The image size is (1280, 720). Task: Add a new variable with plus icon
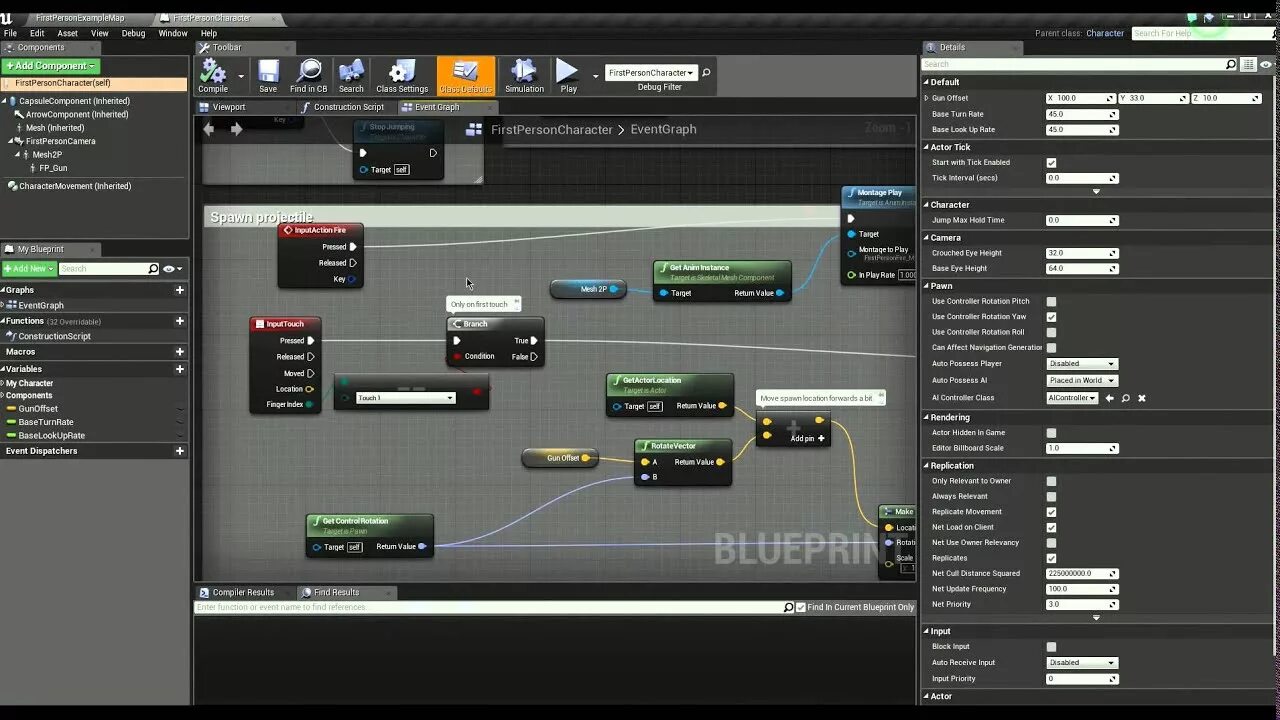pyautogui.click(x=180, y=369)
